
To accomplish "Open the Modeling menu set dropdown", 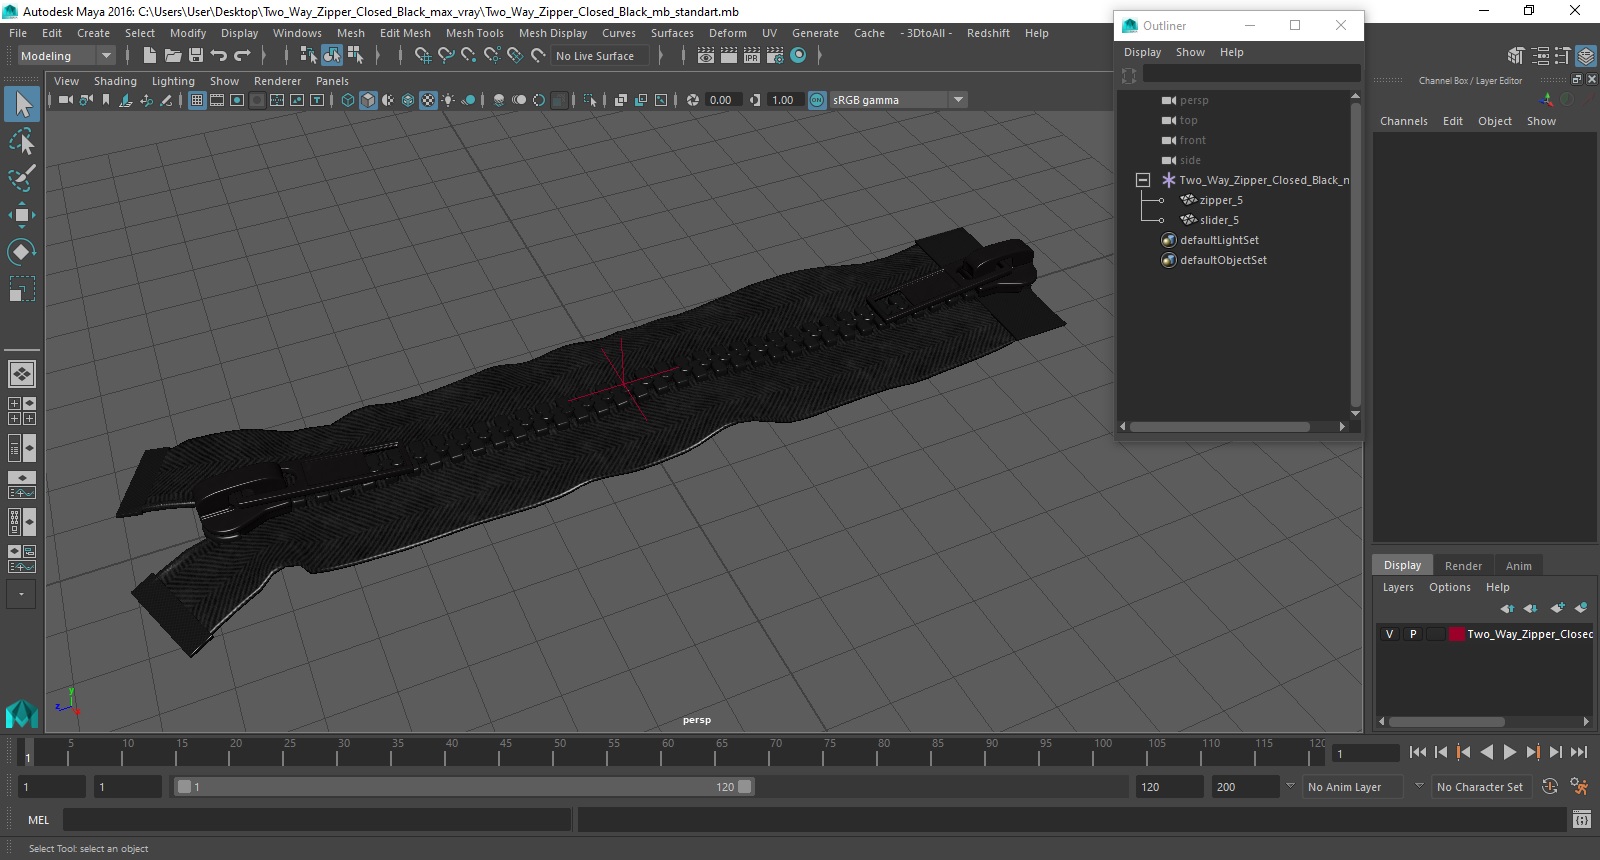I will (x=66, y=56).
